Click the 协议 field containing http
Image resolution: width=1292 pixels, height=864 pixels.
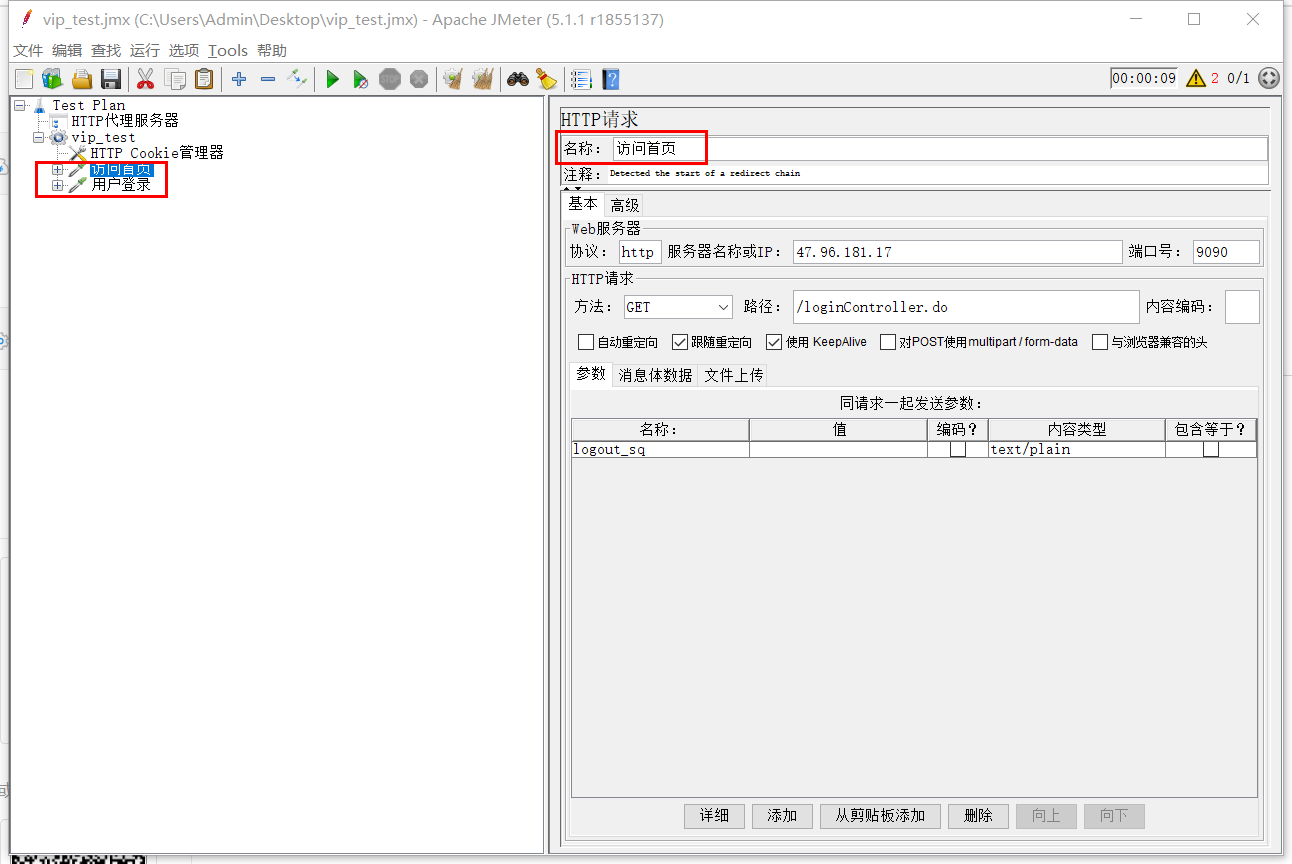640,252
